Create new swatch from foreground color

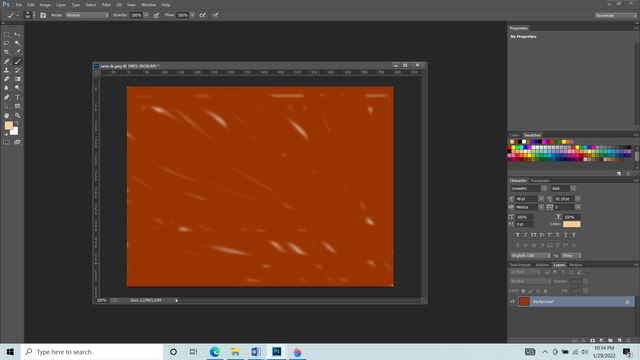point(619,173)
